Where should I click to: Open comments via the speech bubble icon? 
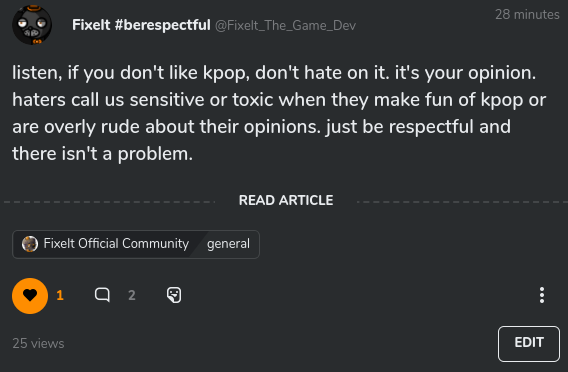click(102, 295)
